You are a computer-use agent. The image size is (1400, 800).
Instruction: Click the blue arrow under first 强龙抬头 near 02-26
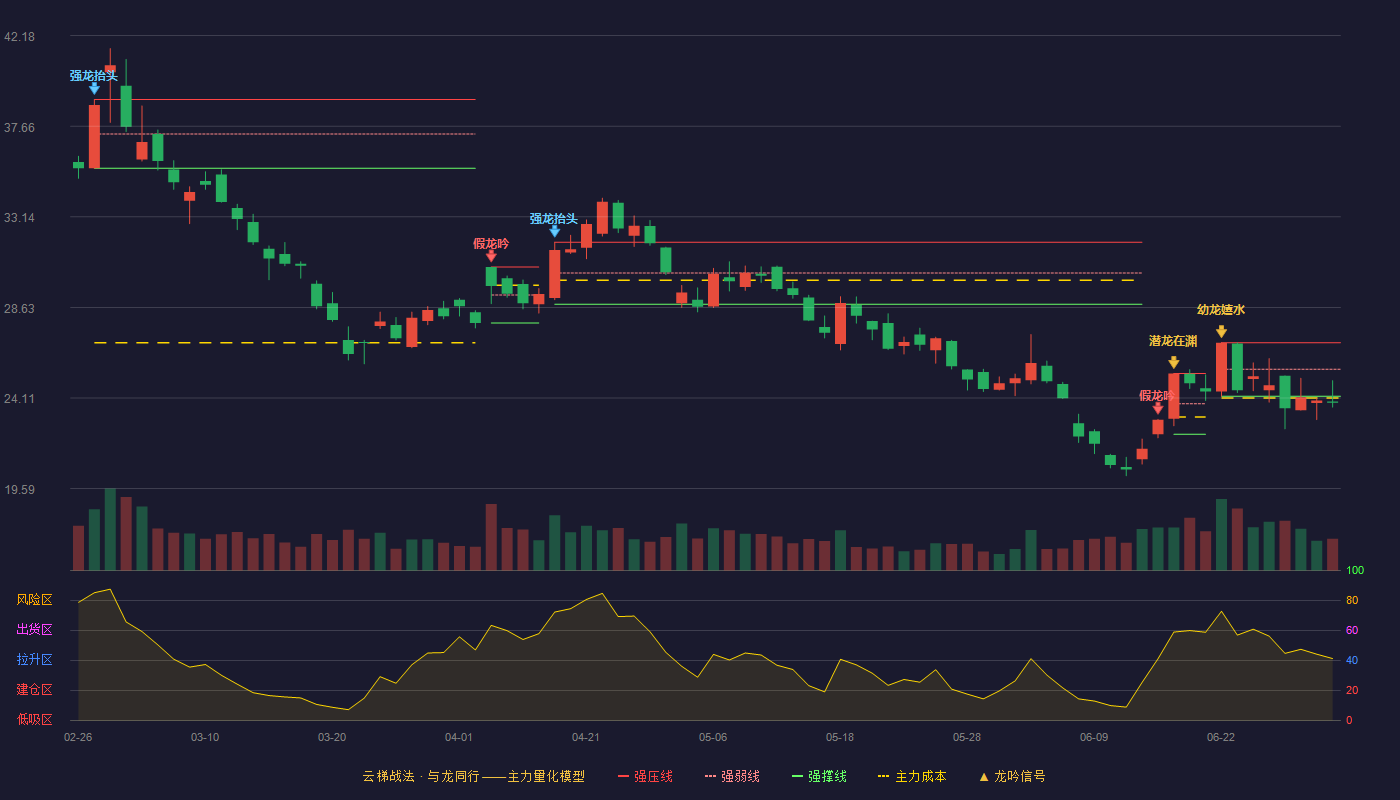(x=94, y=89)
